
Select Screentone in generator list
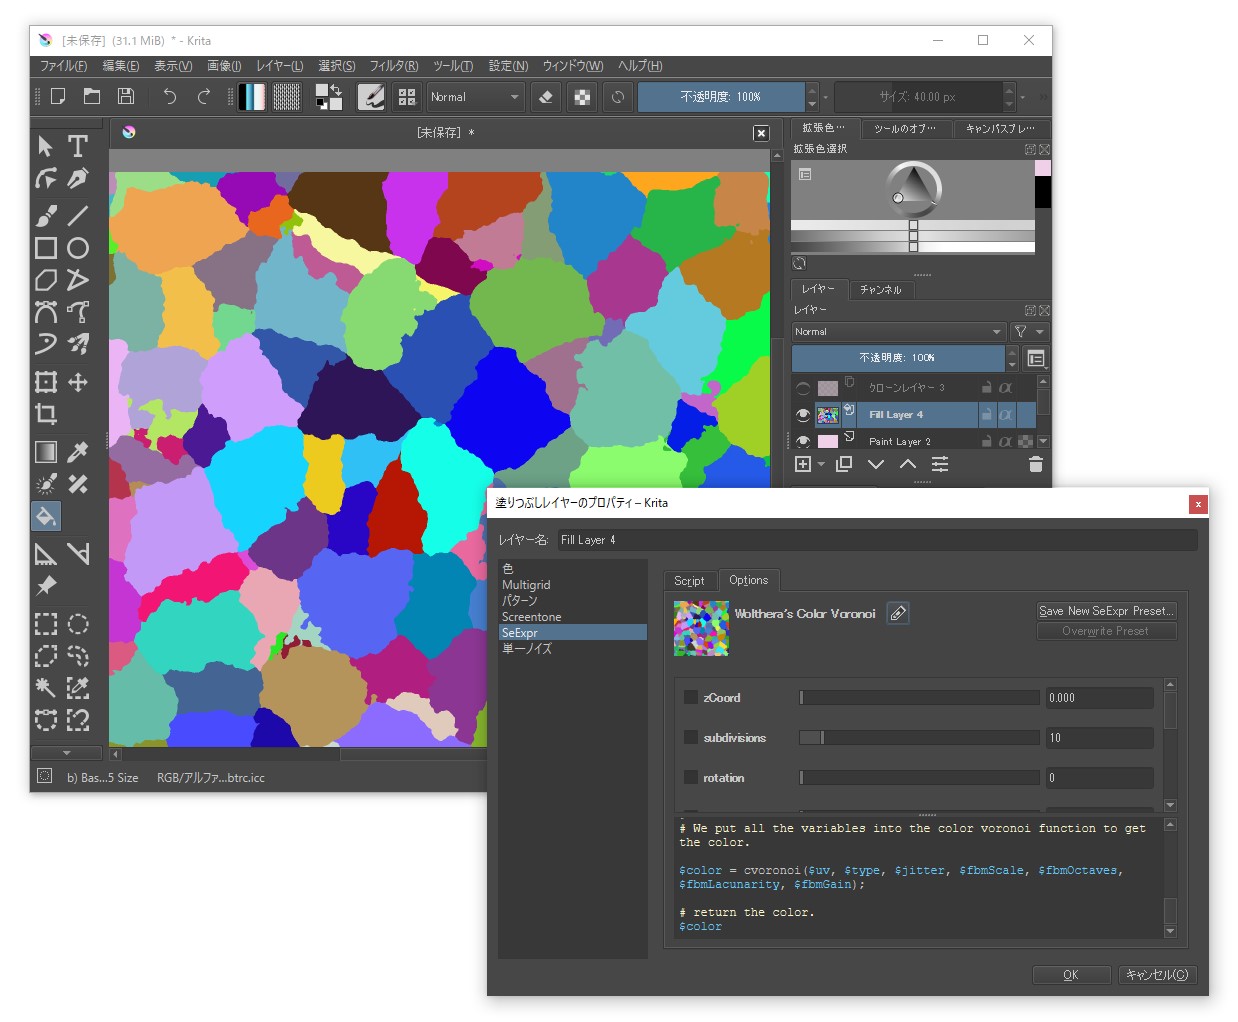(x=573, y=617)
